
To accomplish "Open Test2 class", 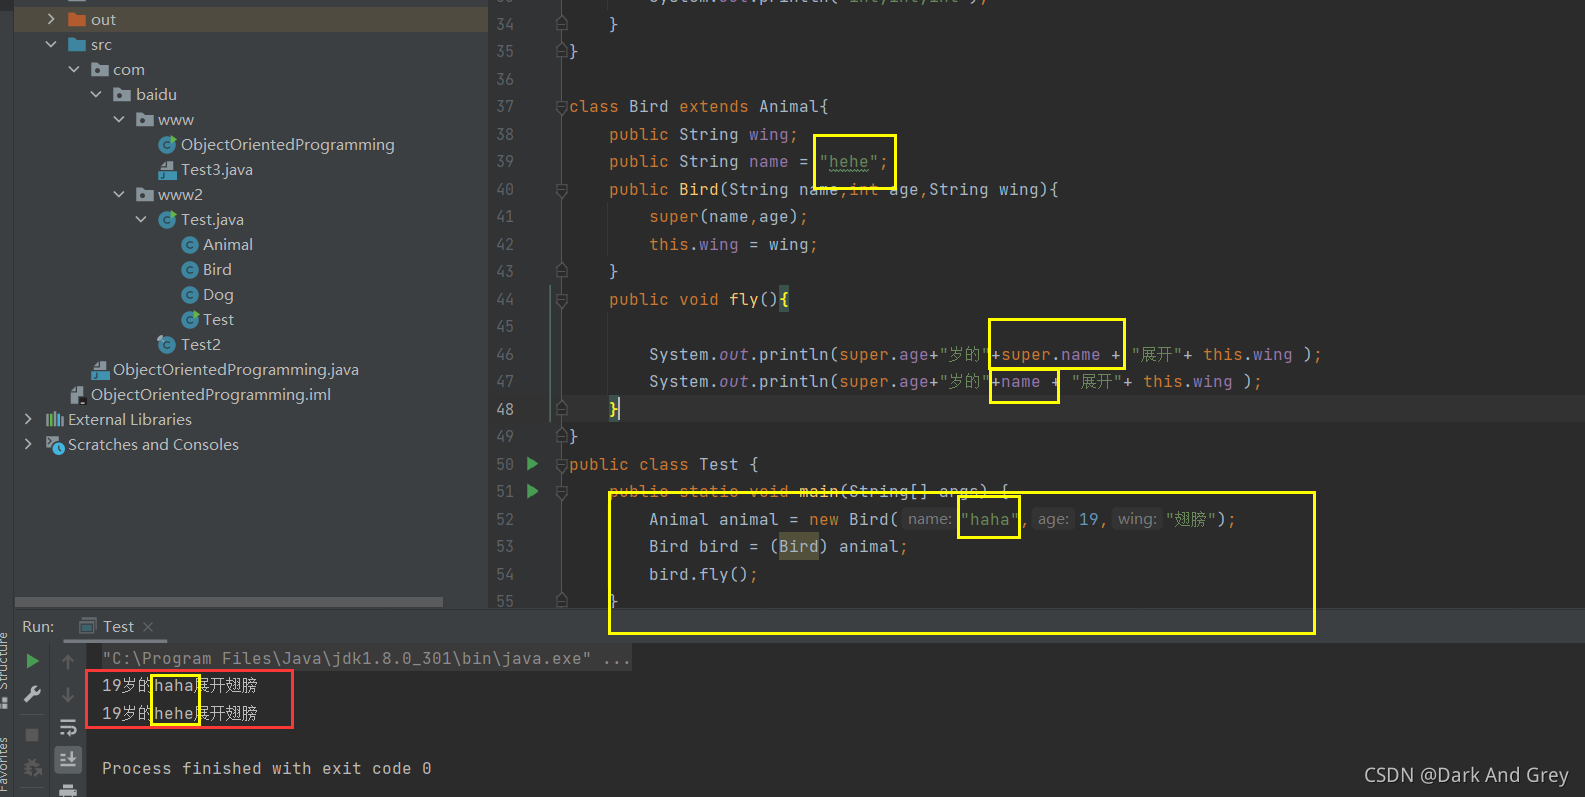I will pyautogui.click(x=200, y=344).
